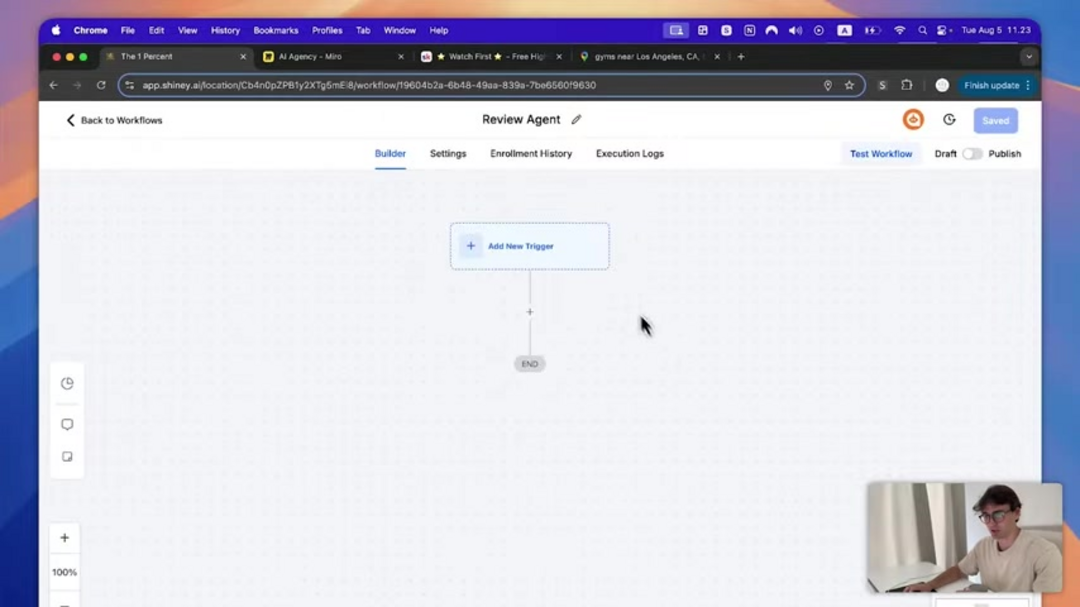Toggle the Draft/Publish switch
The height and width of the screenshot is (607, 1080).
[x=972, y=154]
